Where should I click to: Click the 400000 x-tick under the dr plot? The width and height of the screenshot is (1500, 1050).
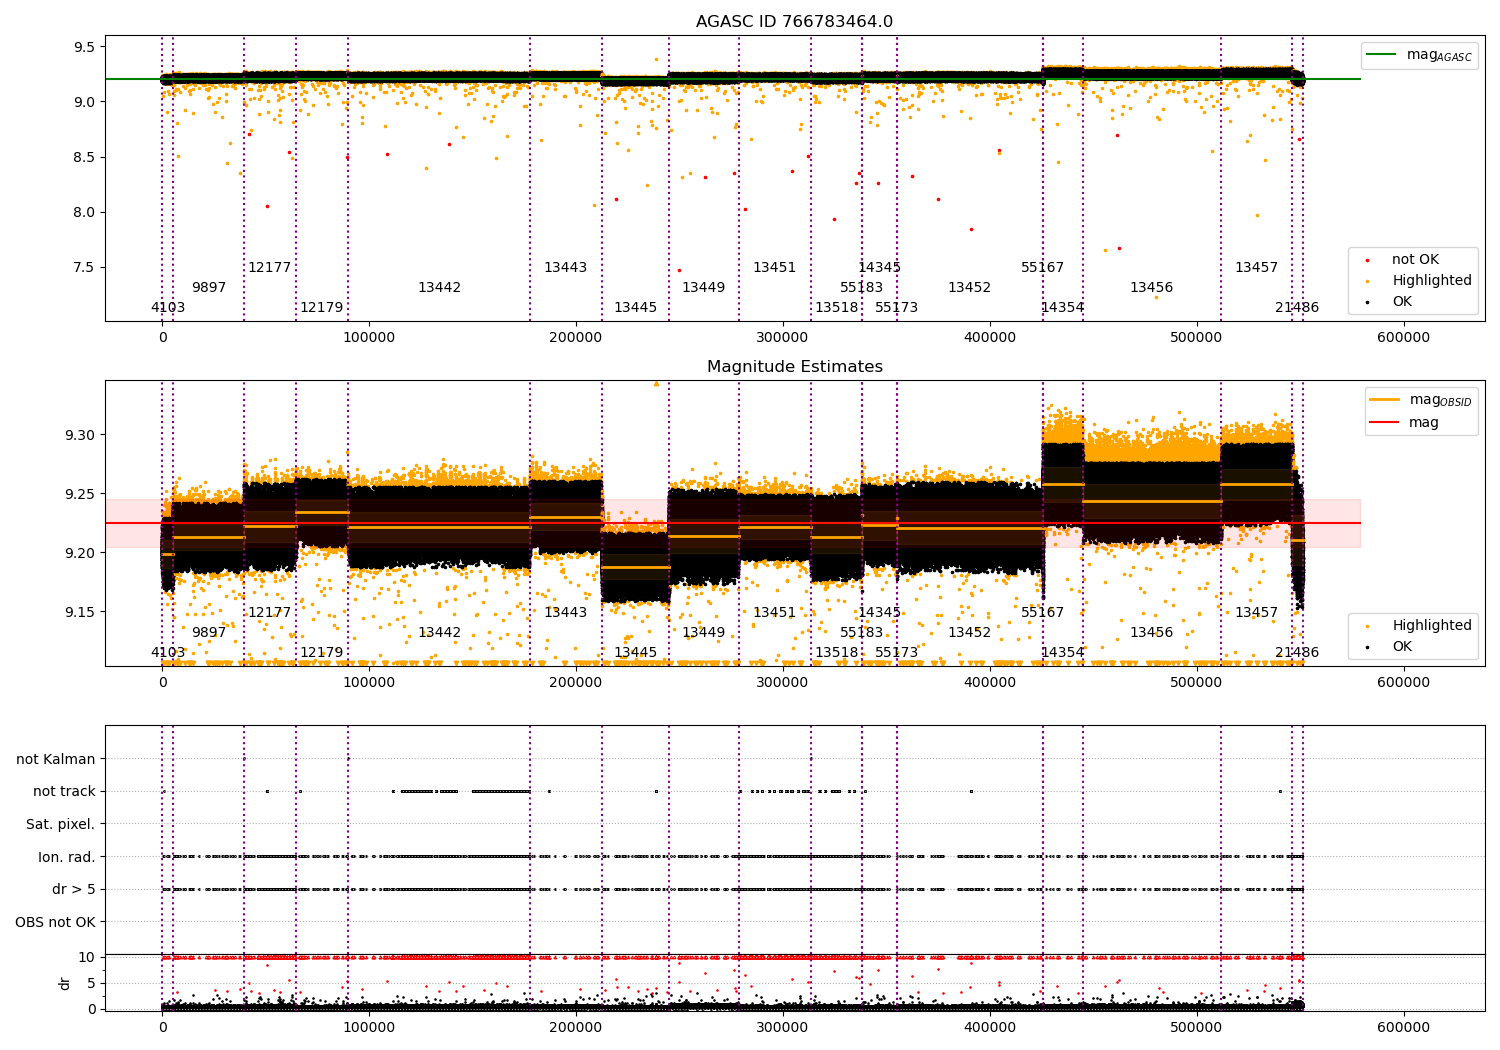click(990, 1027)
